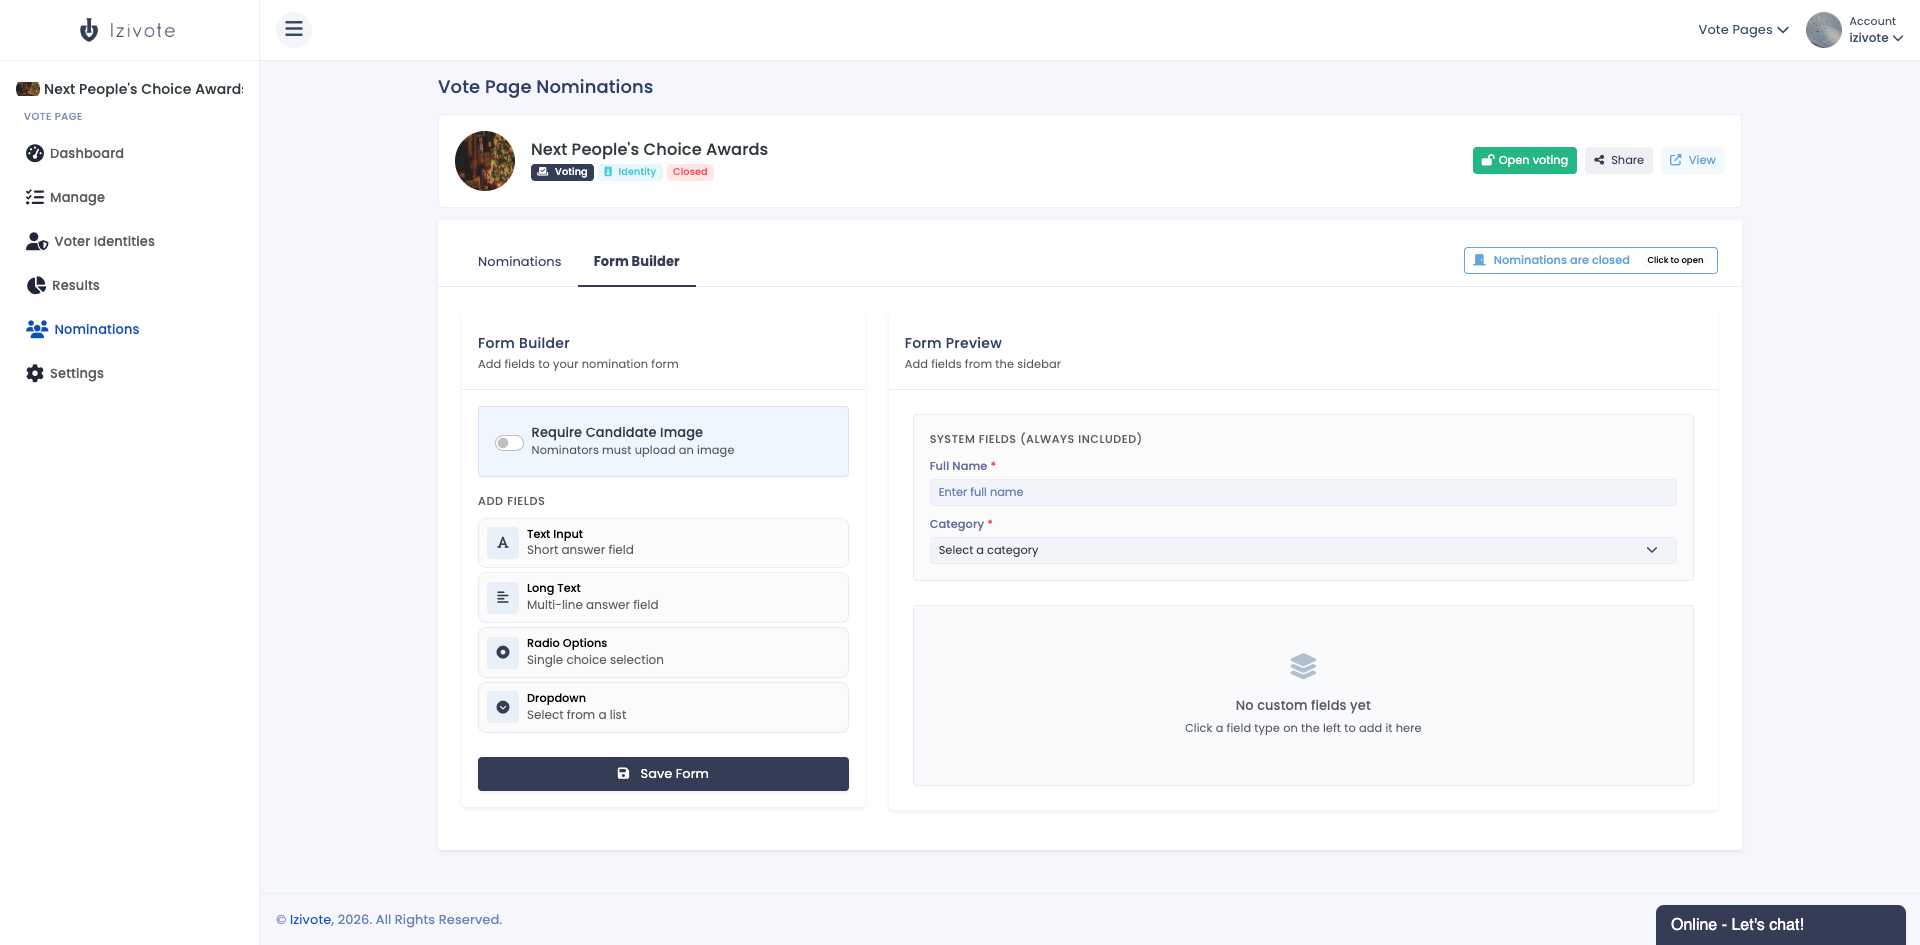Click the Open voting button
Image resolution: width=1920 pixels, height=945 pixels.
[x=1524, y=160]
